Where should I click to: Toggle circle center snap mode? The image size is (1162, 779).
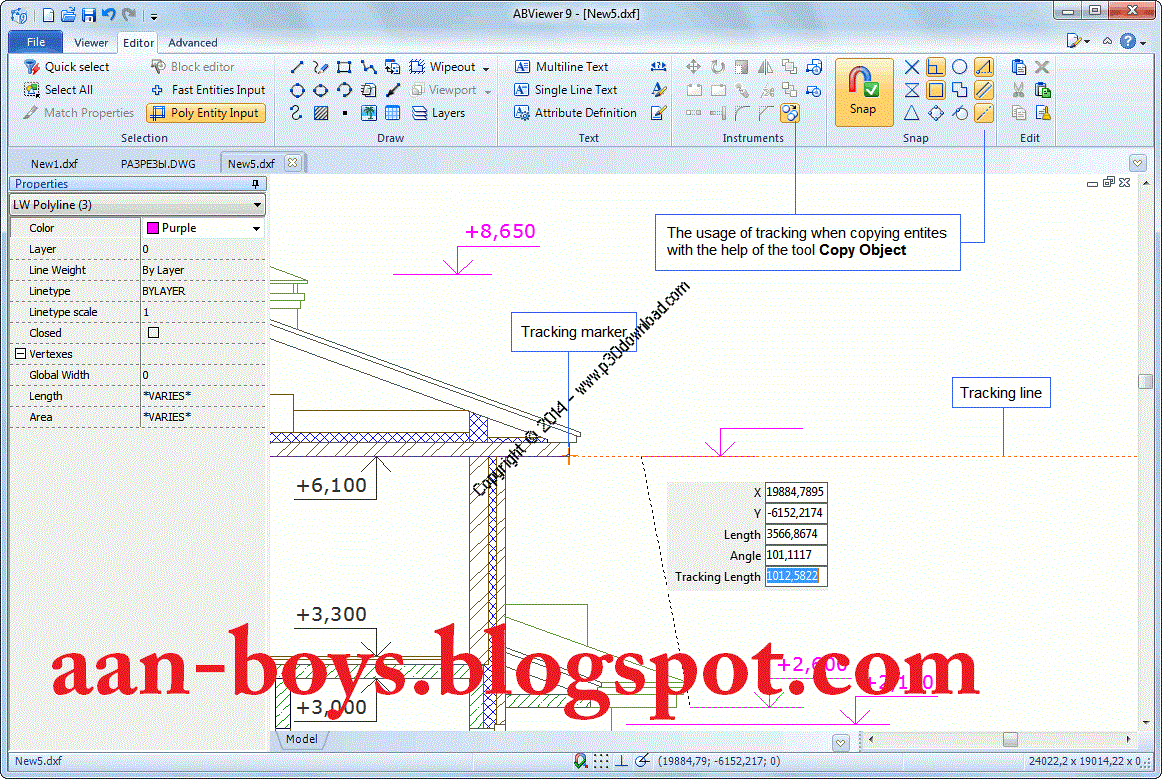tap(960, 67)
